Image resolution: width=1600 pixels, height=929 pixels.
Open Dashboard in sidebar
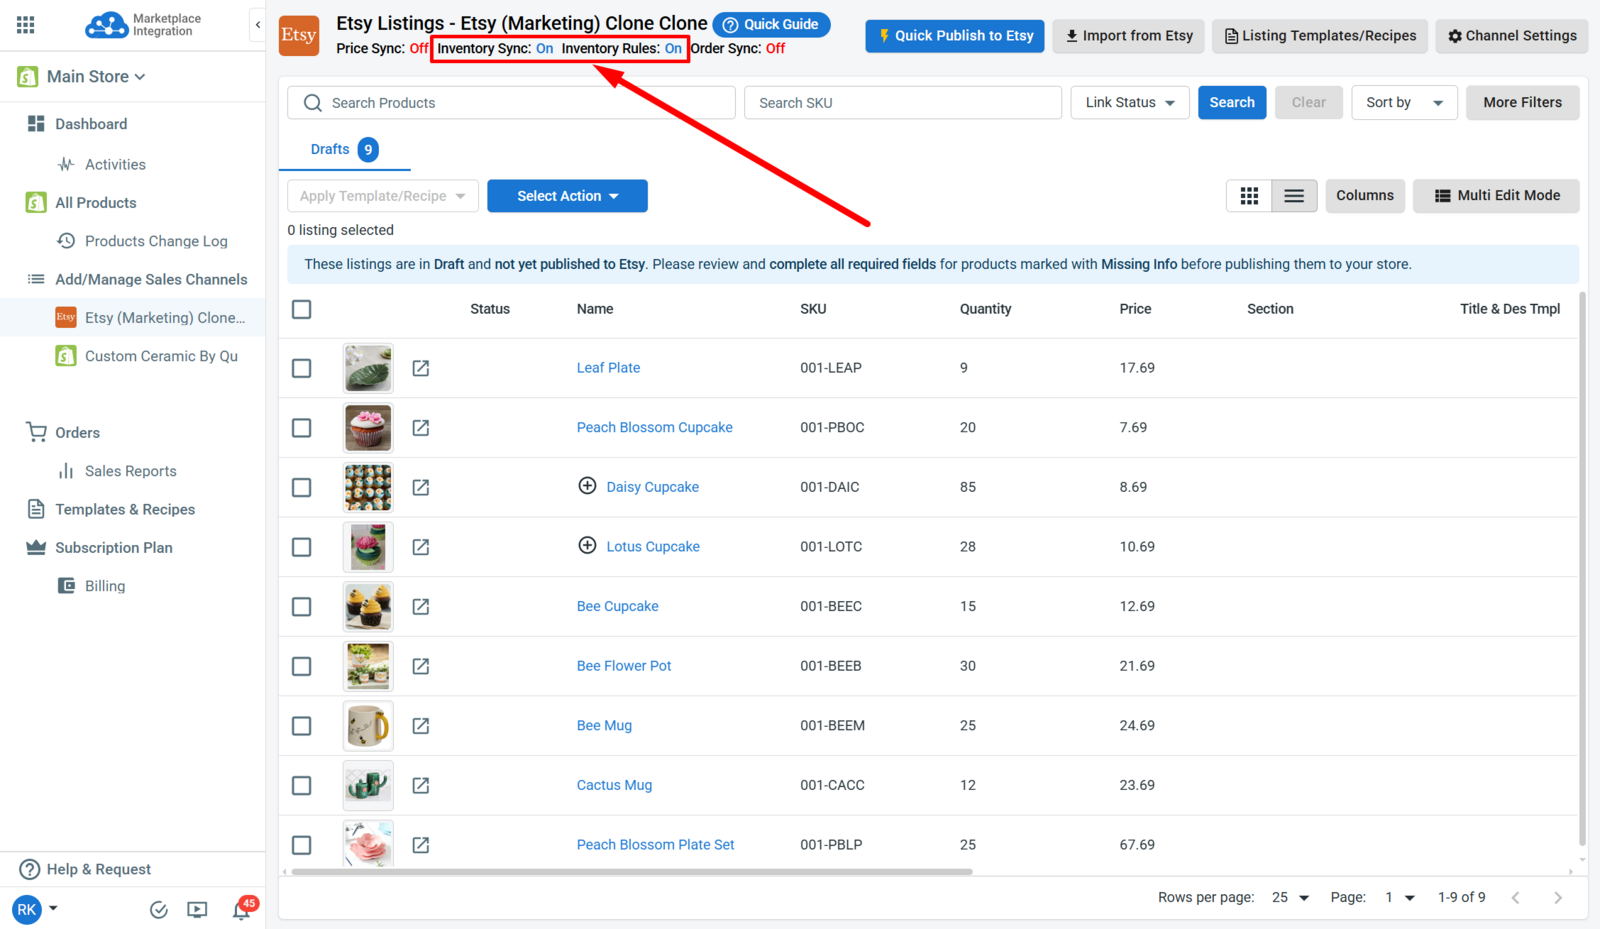click(x=91, y=124)
